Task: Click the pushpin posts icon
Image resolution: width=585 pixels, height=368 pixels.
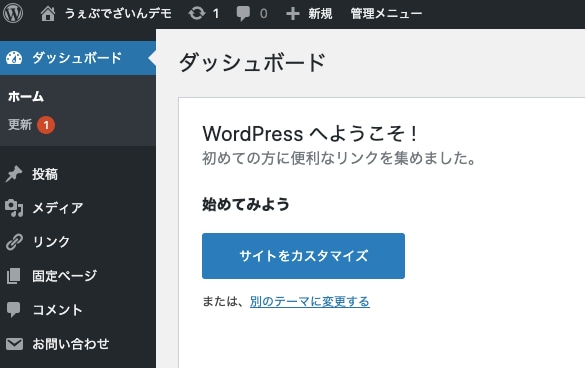Action: pos(14,174)
